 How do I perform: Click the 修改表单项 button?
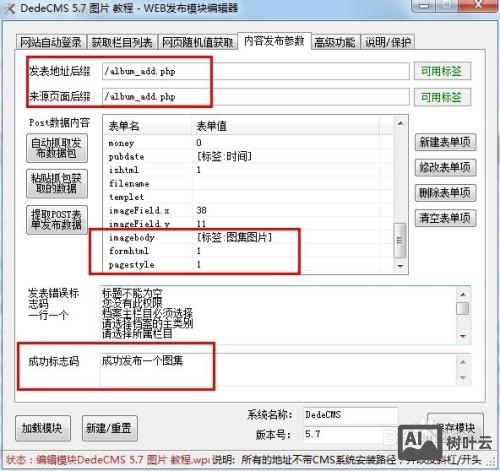pyautogui.click(x=445, y=167)
